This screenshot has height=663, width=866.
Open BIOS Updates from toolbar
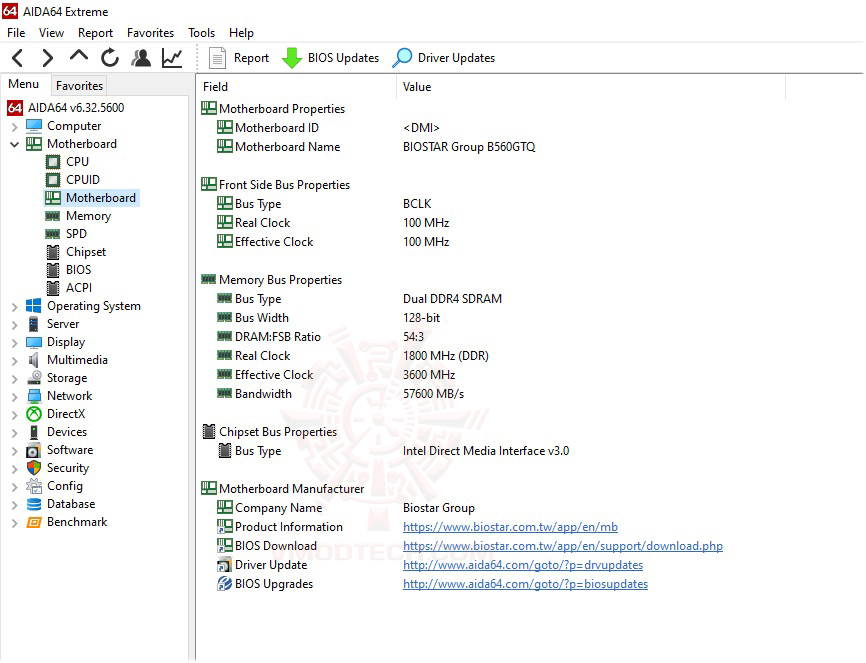[330, 58]
